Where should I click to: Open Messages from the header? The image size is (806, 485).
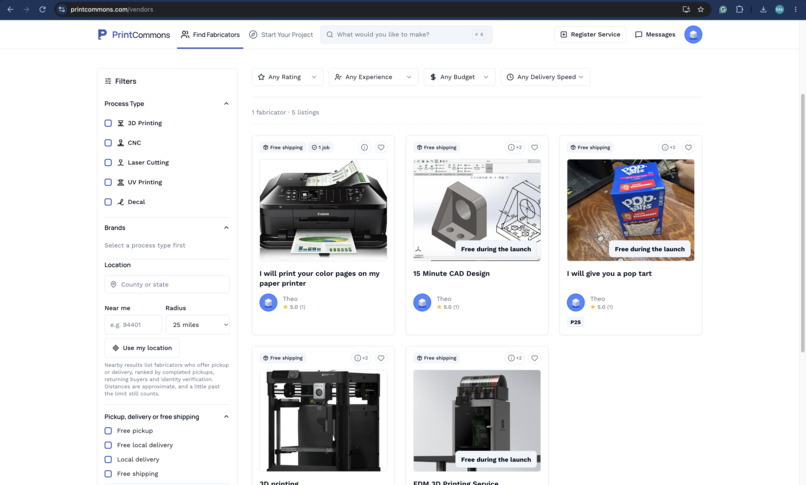click(655, 34)
